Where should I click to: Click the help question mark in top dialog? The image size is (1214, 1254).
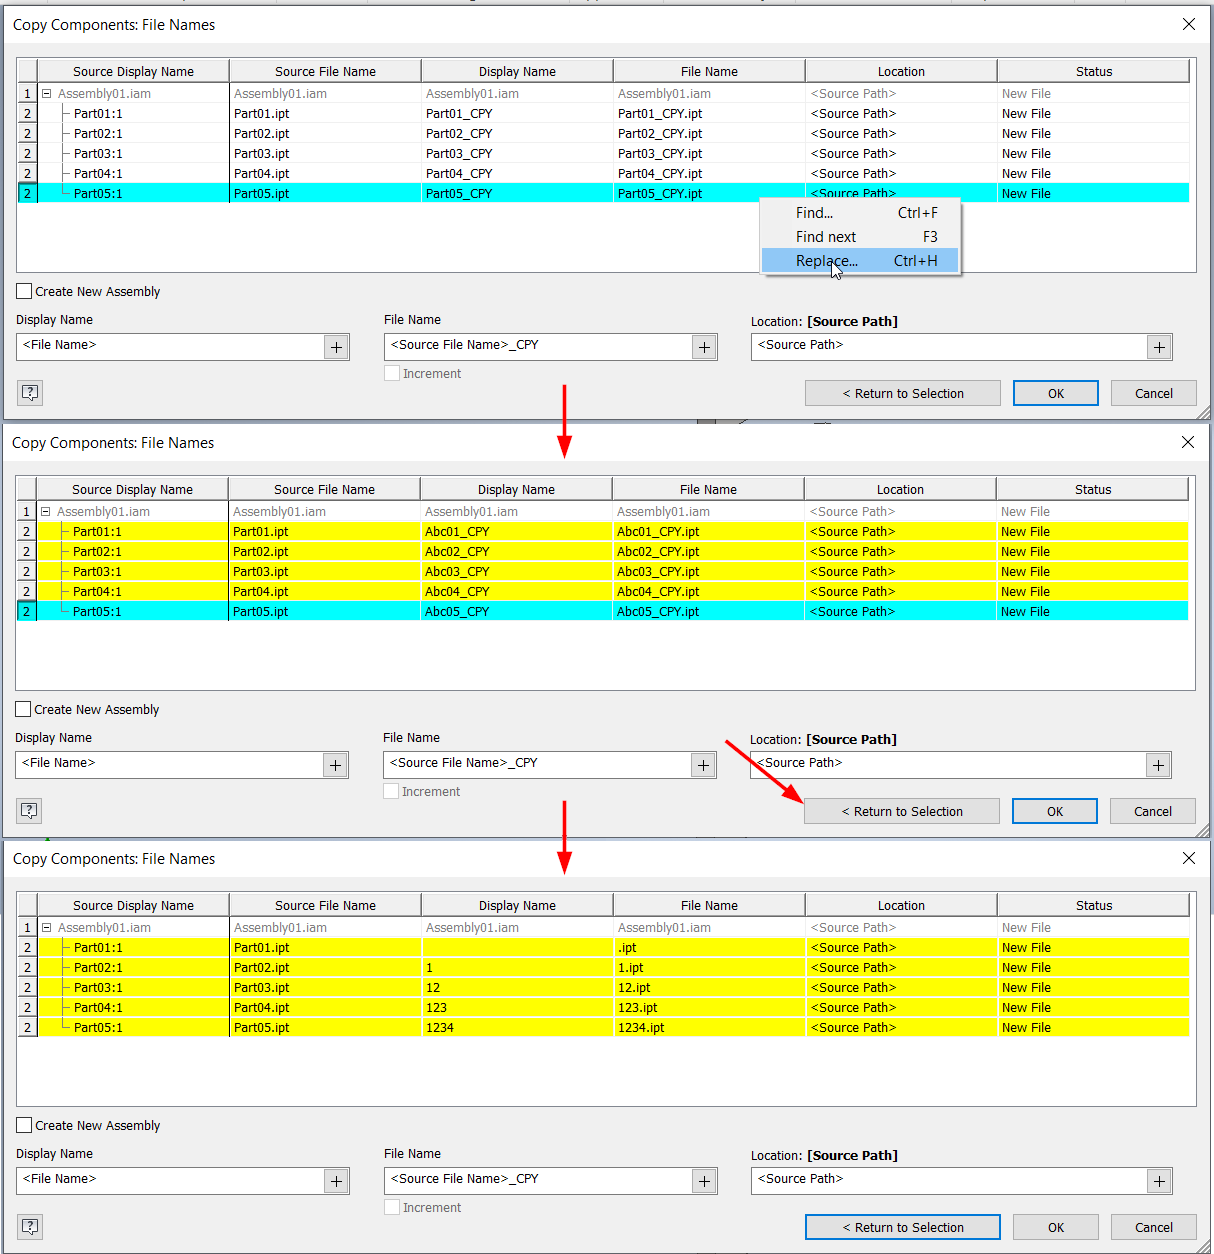pos(30,392)
